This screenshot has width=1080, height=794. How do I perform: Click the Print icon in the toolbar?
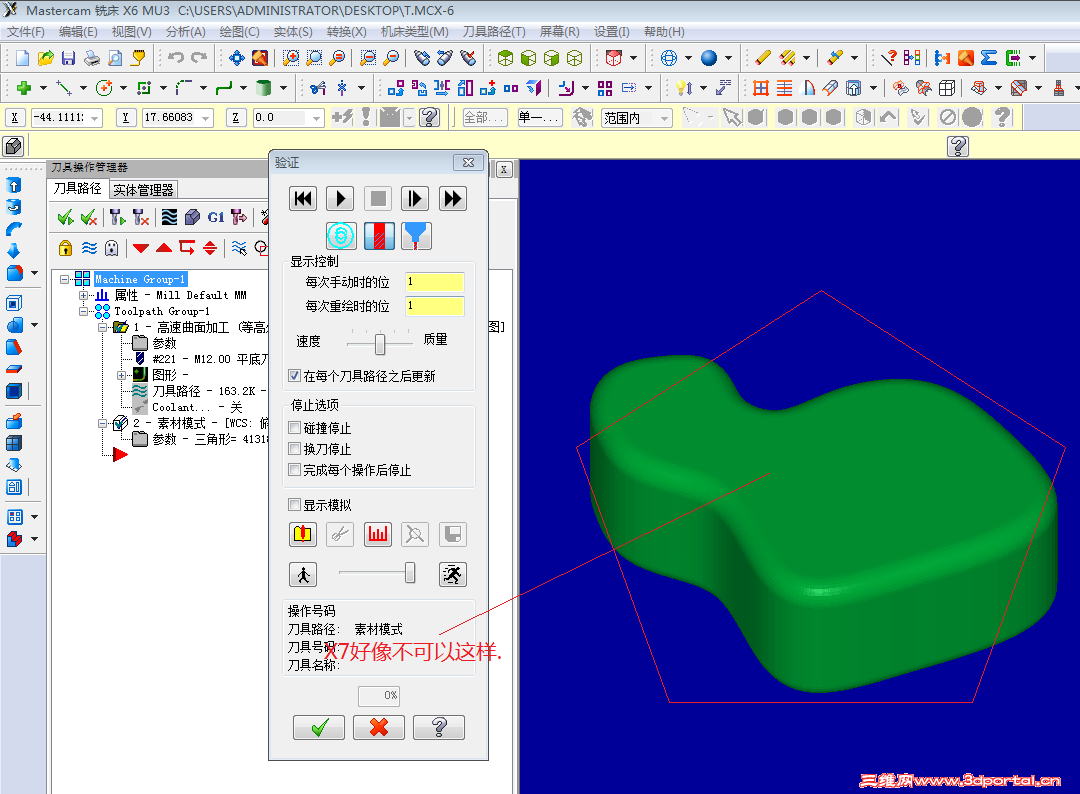[92, 58]
